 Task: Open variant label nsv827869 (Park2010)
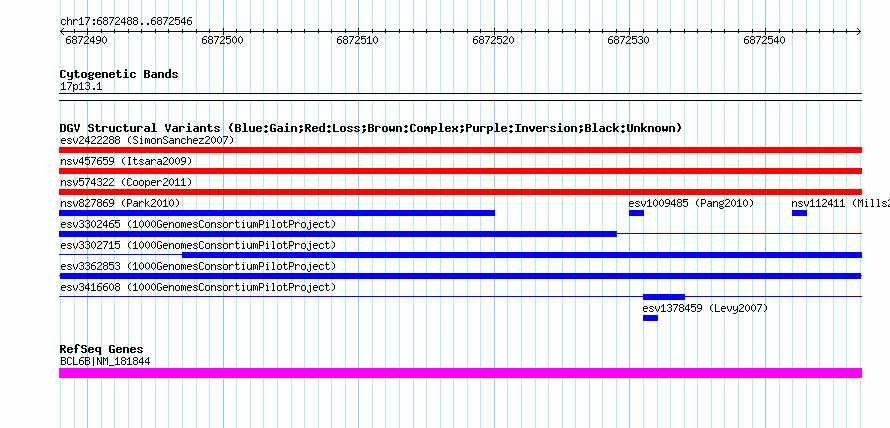(120, 203)
